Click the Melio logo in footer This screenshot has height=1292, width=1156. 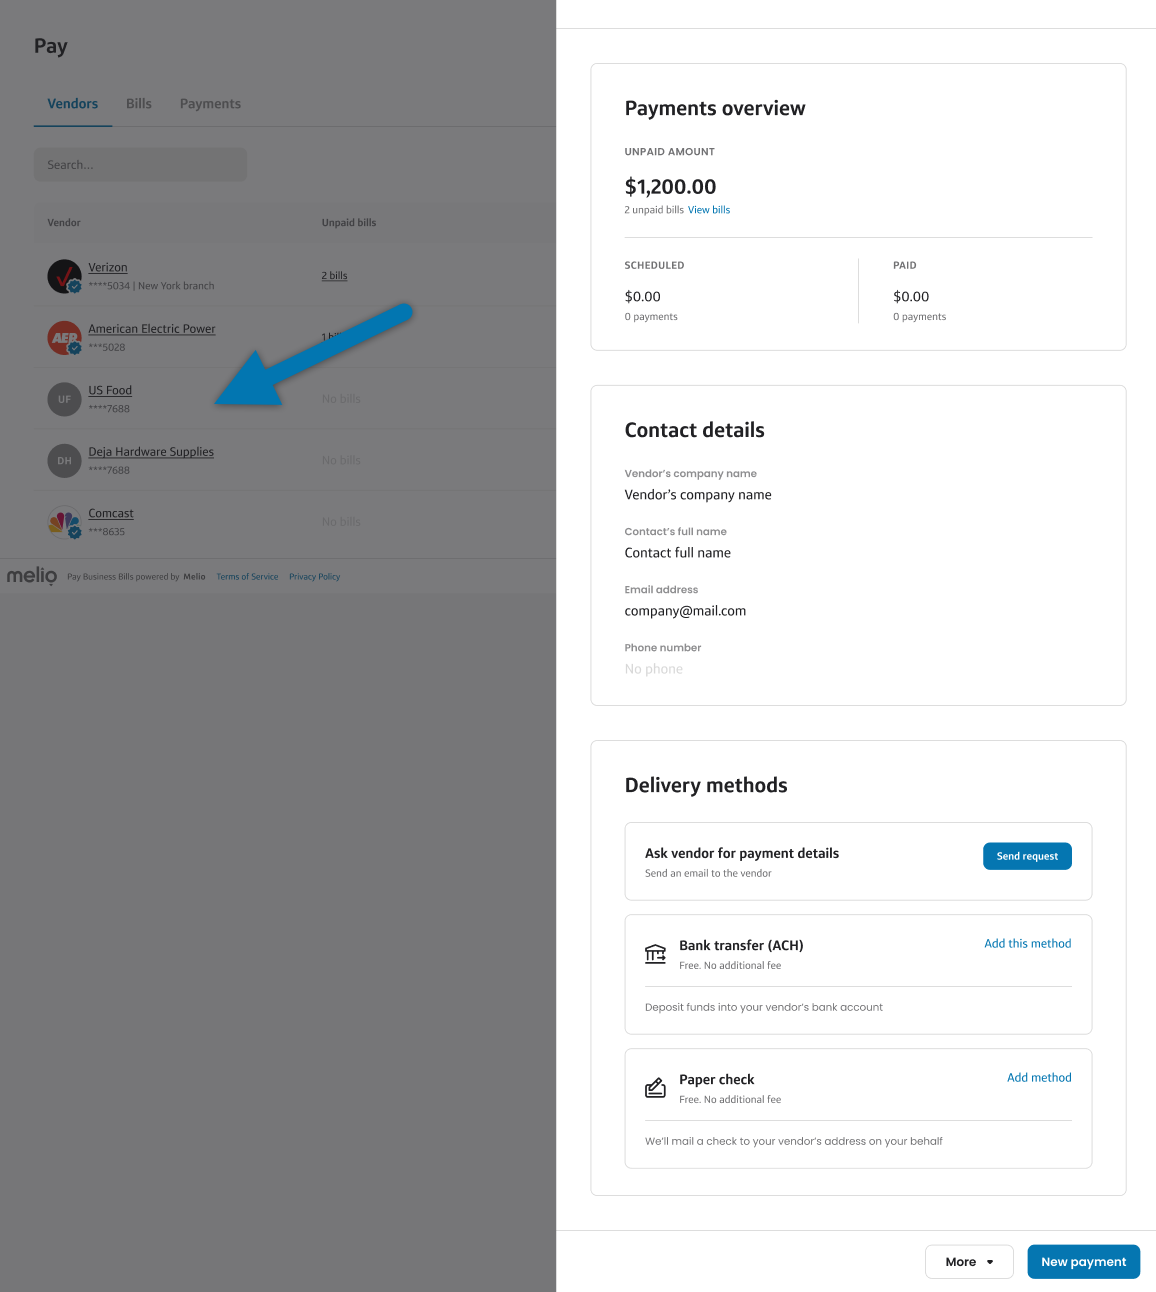tap(32, 576)
